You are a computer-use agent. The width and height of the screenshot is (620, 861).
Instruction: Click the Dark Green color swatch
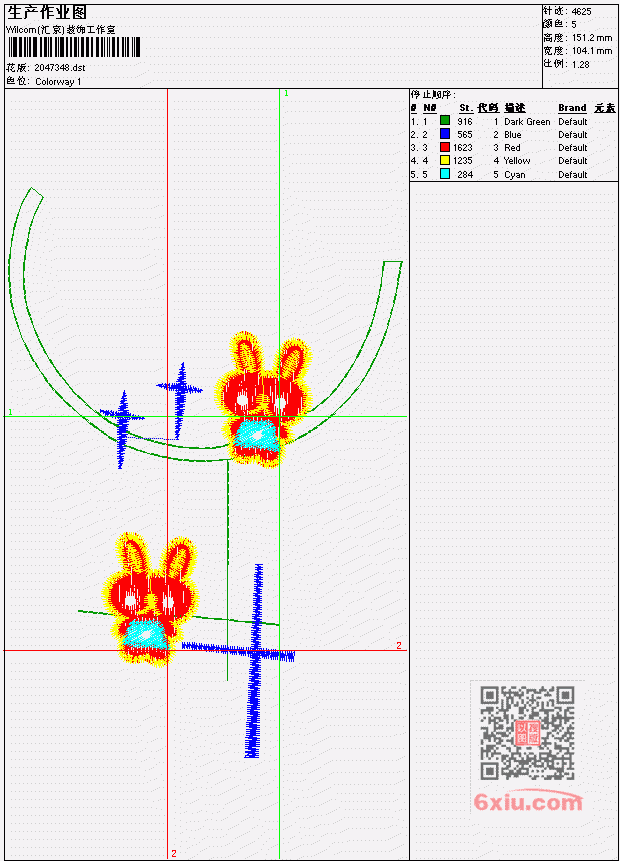(x=445, y=120)
